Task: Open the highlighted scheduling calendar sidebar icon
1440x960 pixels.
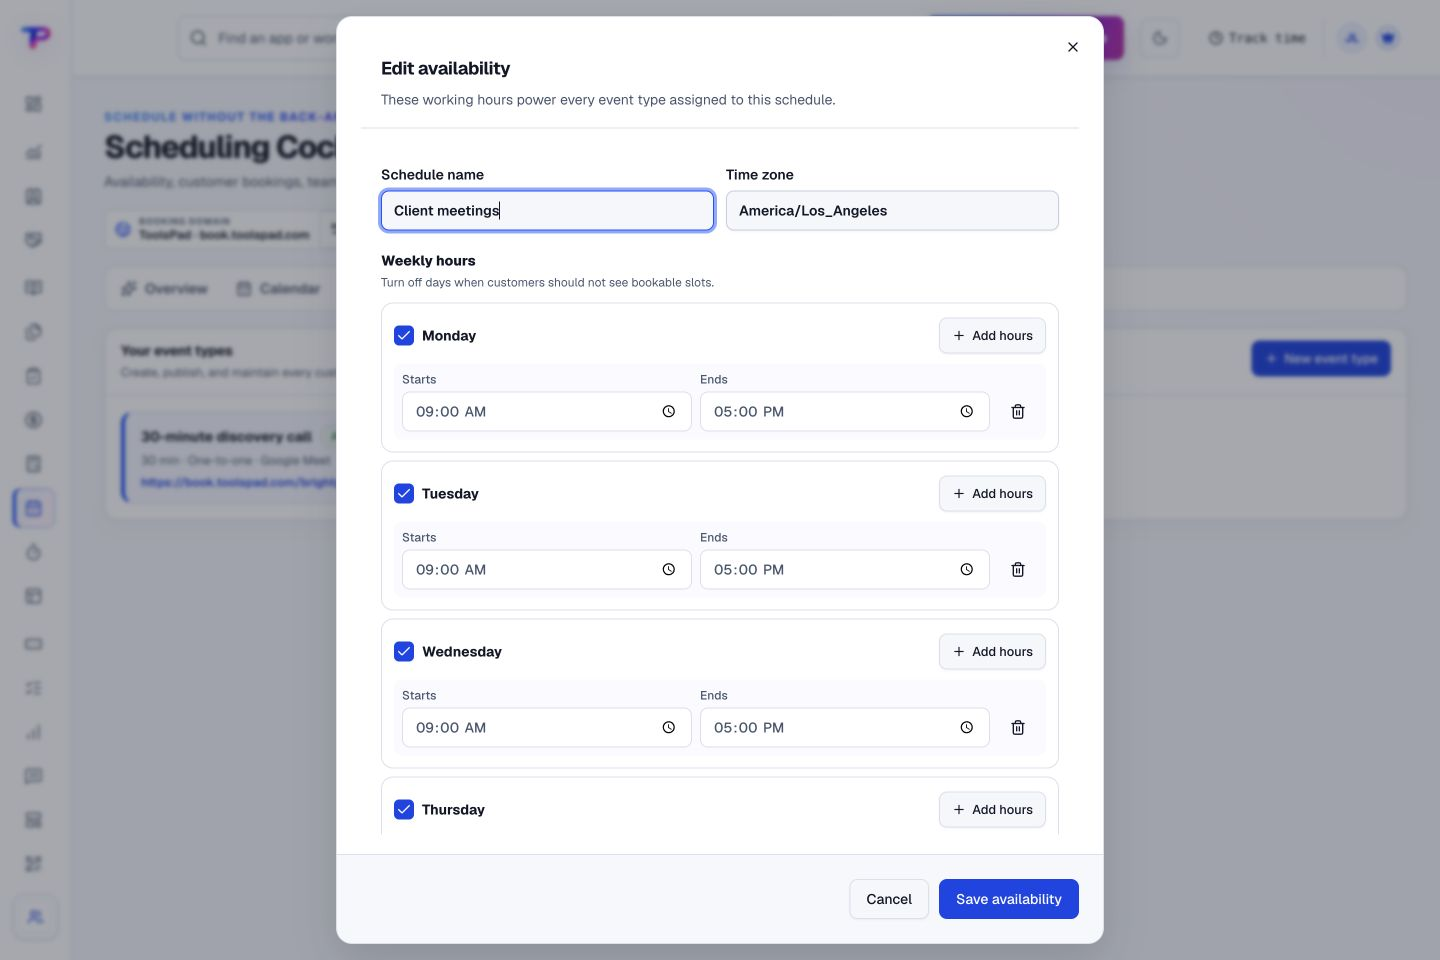Action: pos(34,508)
